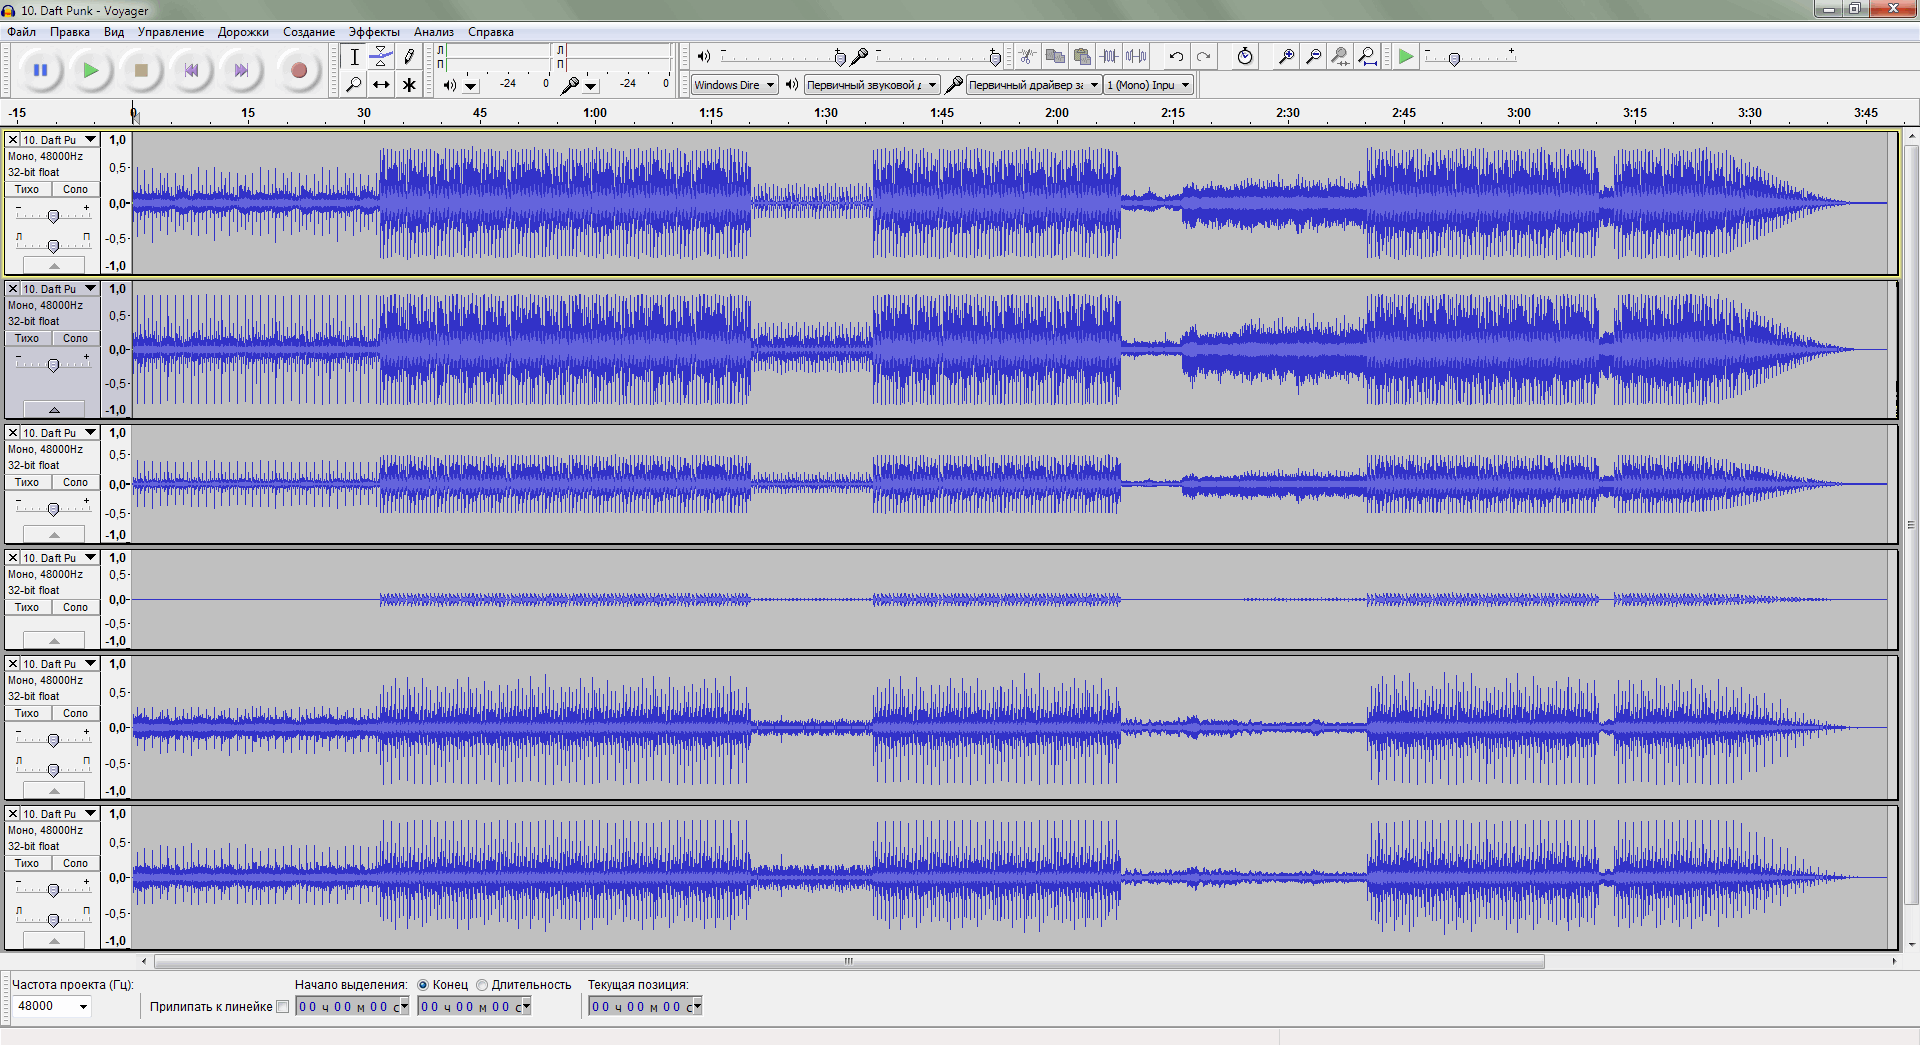
Task: Click the Текущая позиция time field
Action: pyautogui.click(x=645, y=1007)
